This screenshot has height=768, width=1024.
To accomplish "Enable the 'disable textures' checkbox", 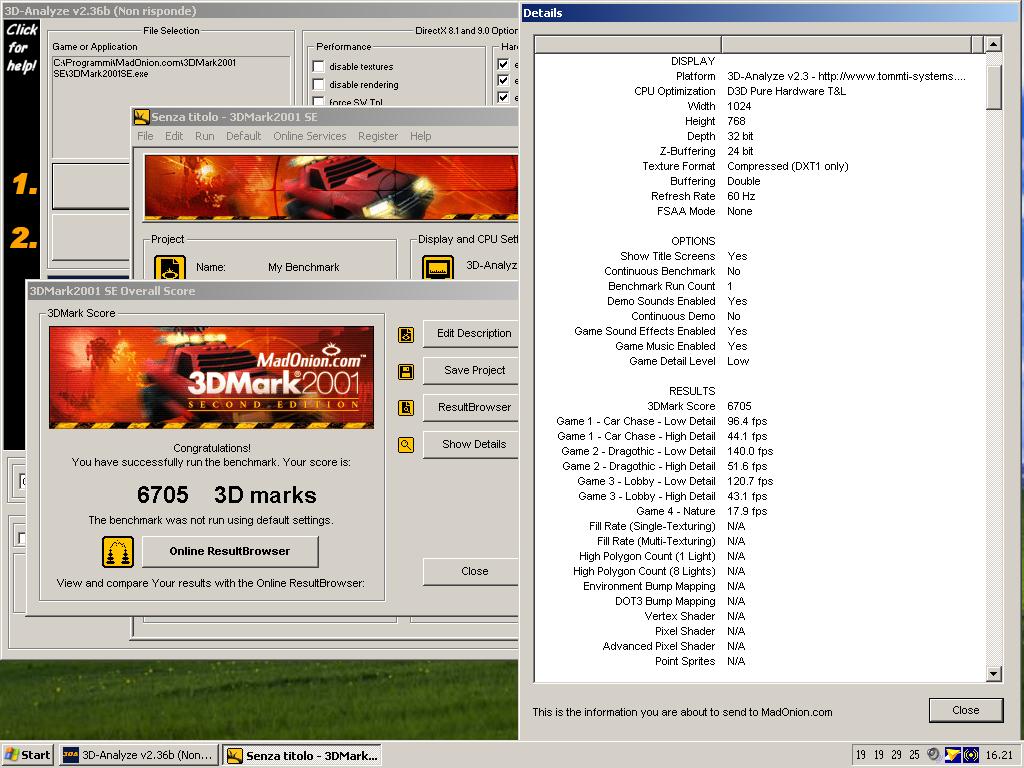I will click(x=319, y=67).
